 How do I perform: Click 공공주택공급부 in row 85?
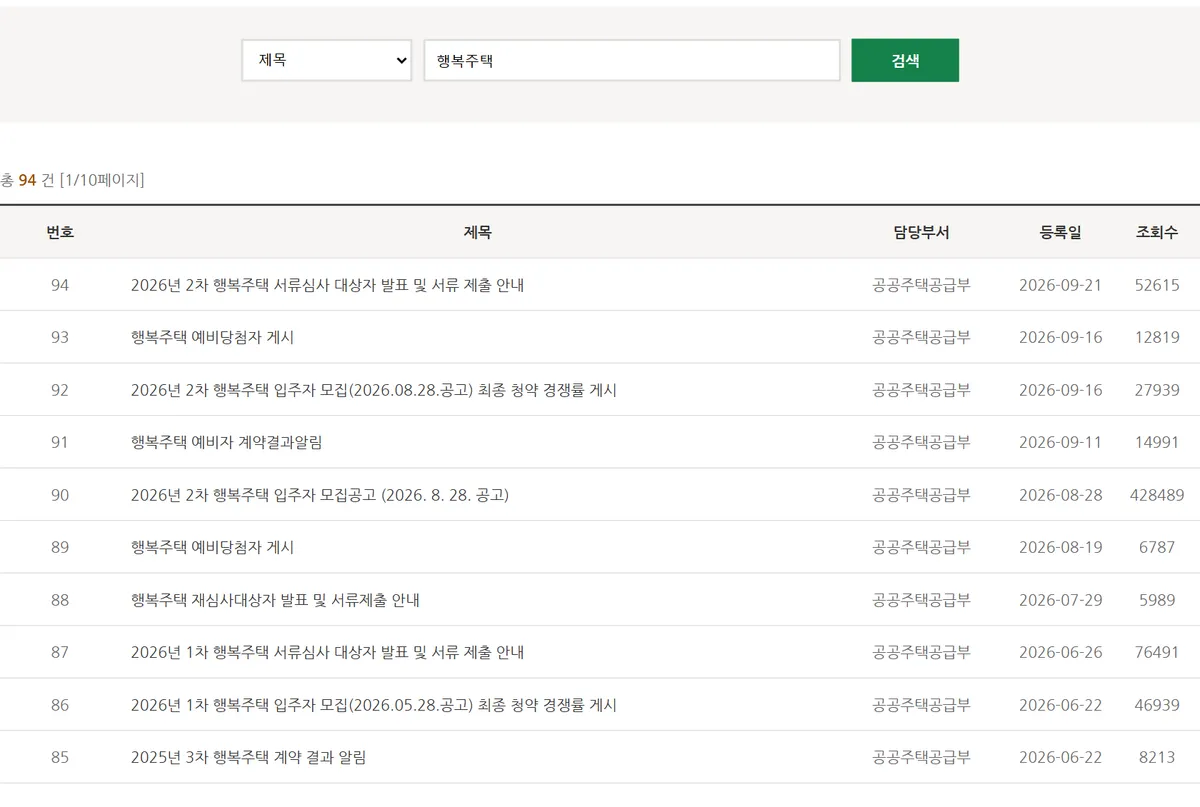[921, 757]
